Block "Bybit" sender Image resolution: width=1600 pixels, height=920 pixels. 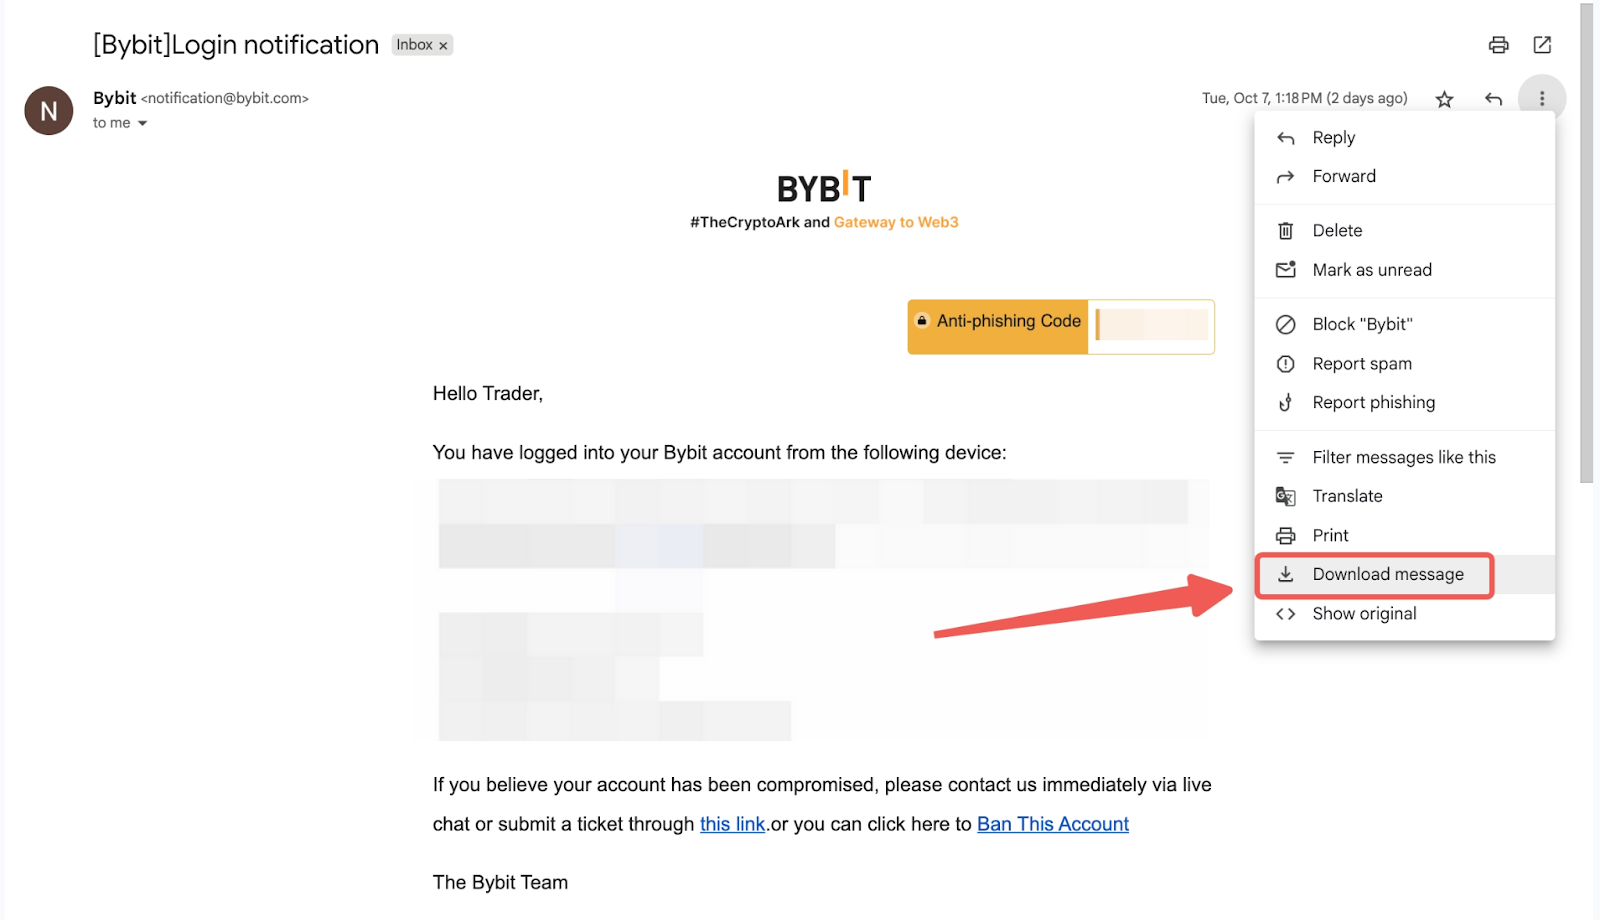1362,324
